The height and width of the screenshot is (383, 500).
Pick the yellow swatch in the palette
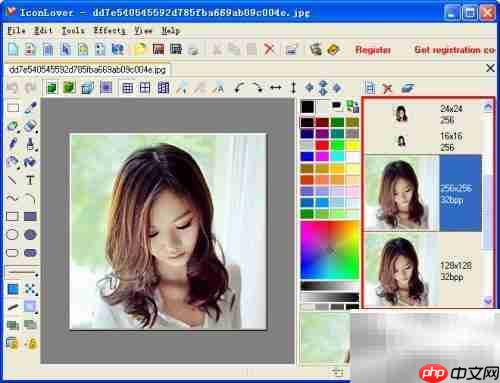point(353,145)
